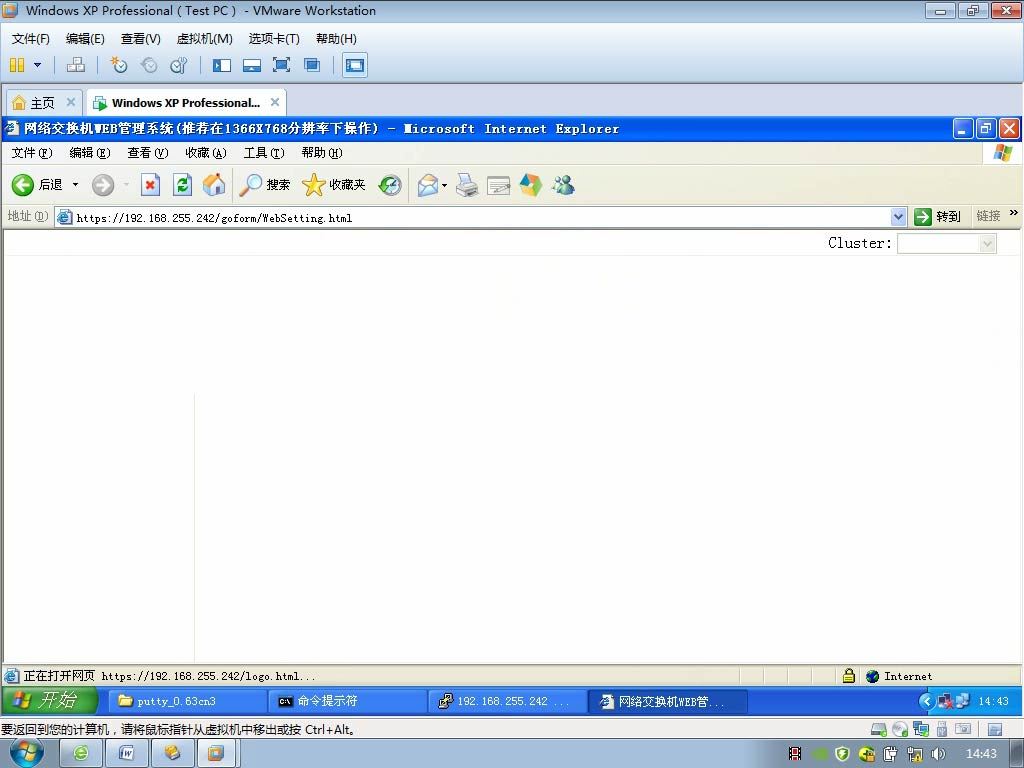This screenshot has height=768, width=1024.
Task: Open VMware 帮助(H) menu
Action: [336, 39]
